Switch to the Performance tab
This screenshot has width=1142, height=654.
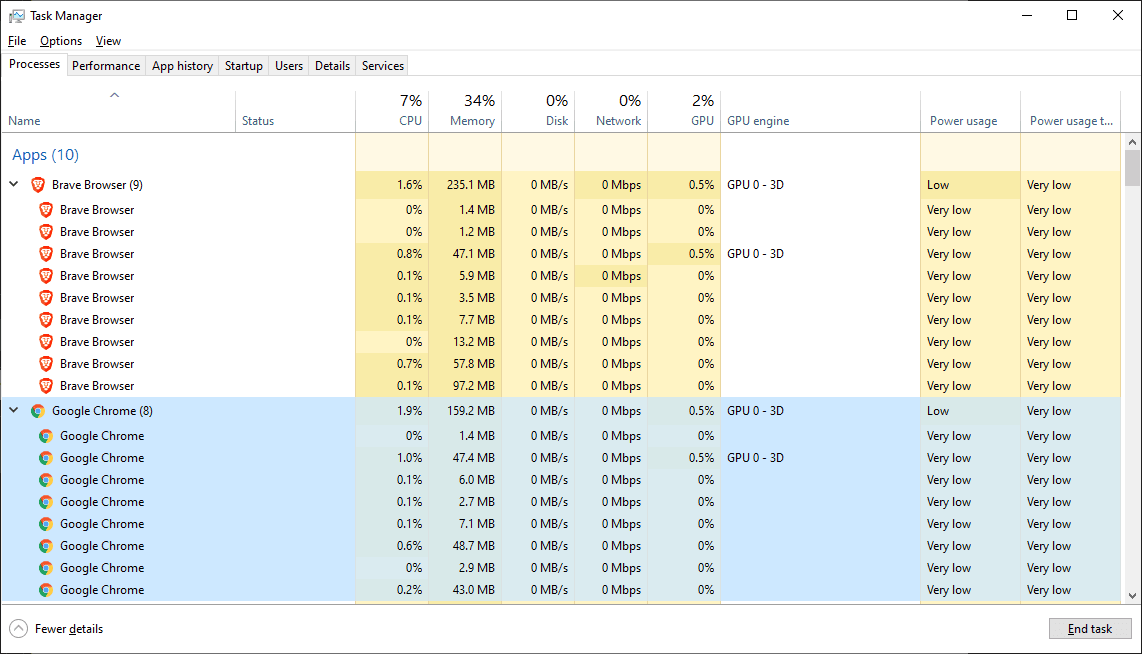(x=106, y=66)
